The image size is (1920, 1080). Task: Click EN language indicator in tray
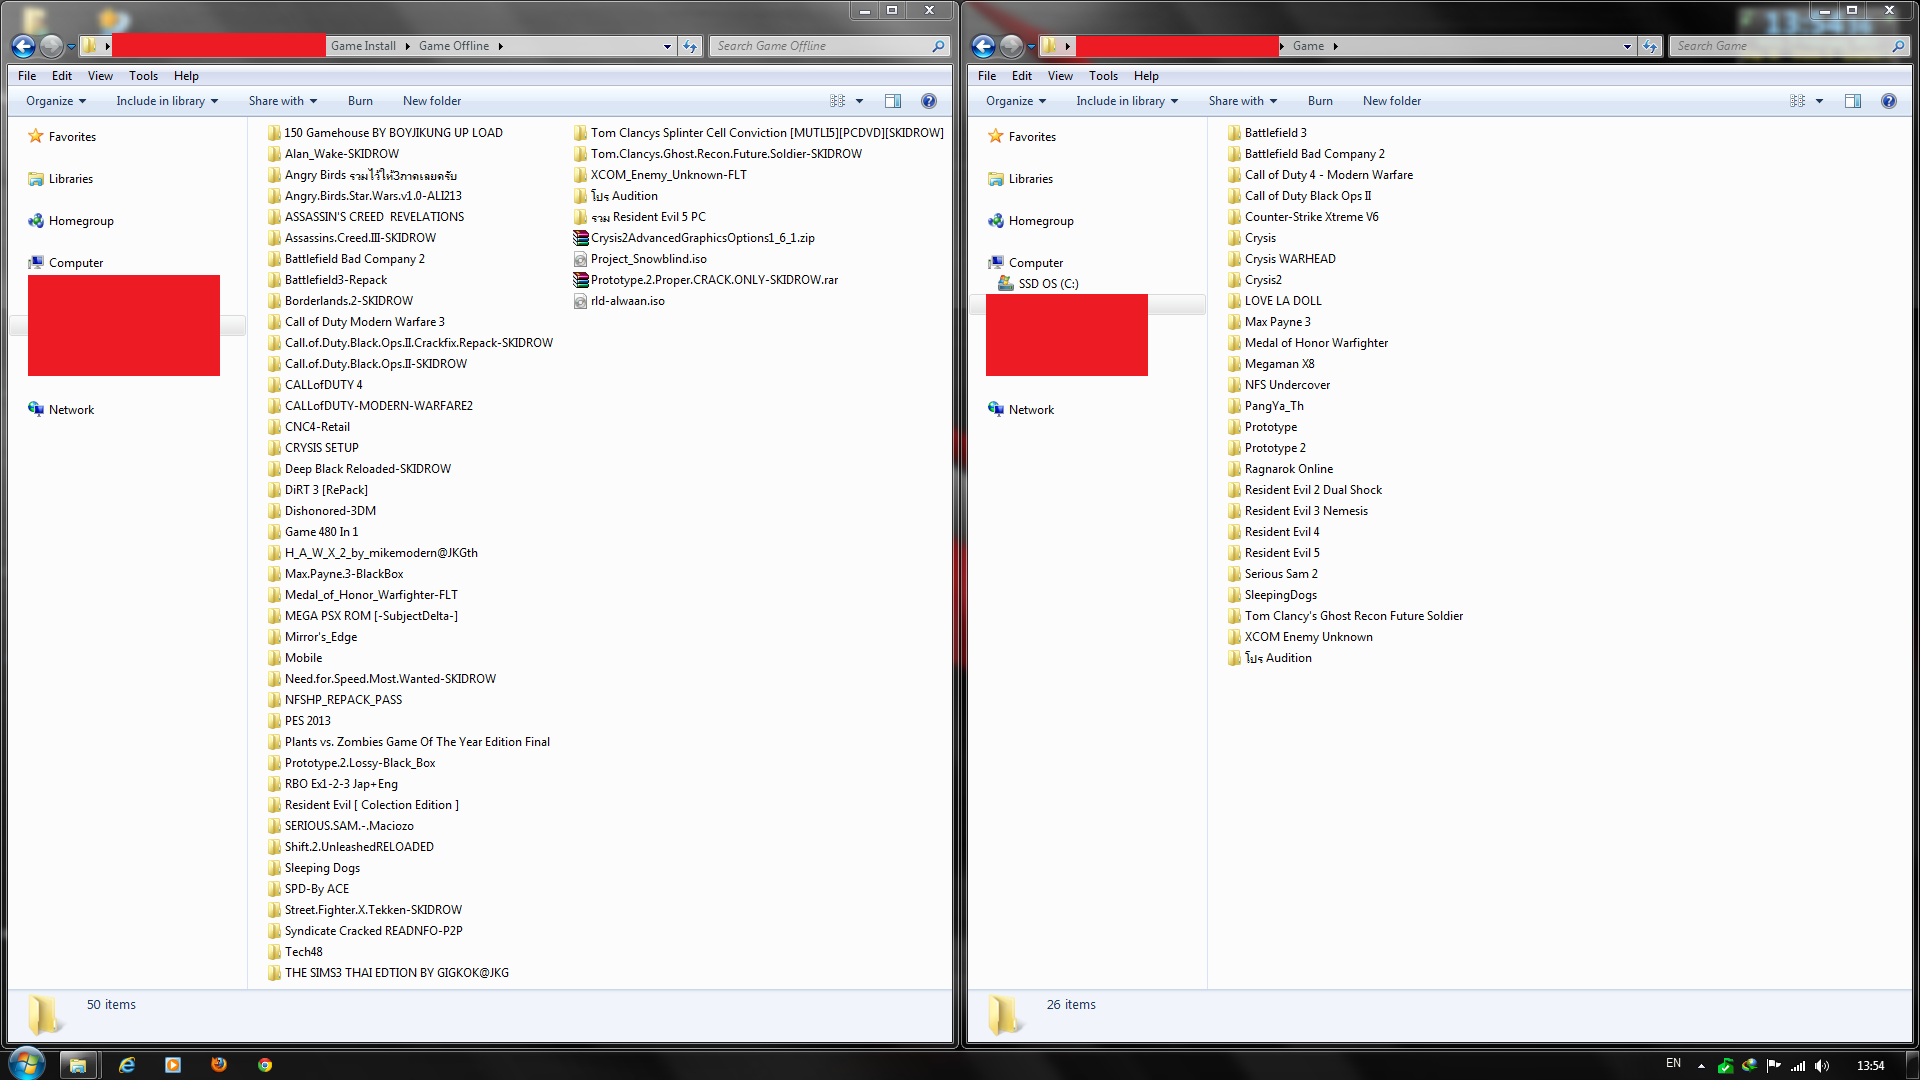click(x=1673, y=1064)
